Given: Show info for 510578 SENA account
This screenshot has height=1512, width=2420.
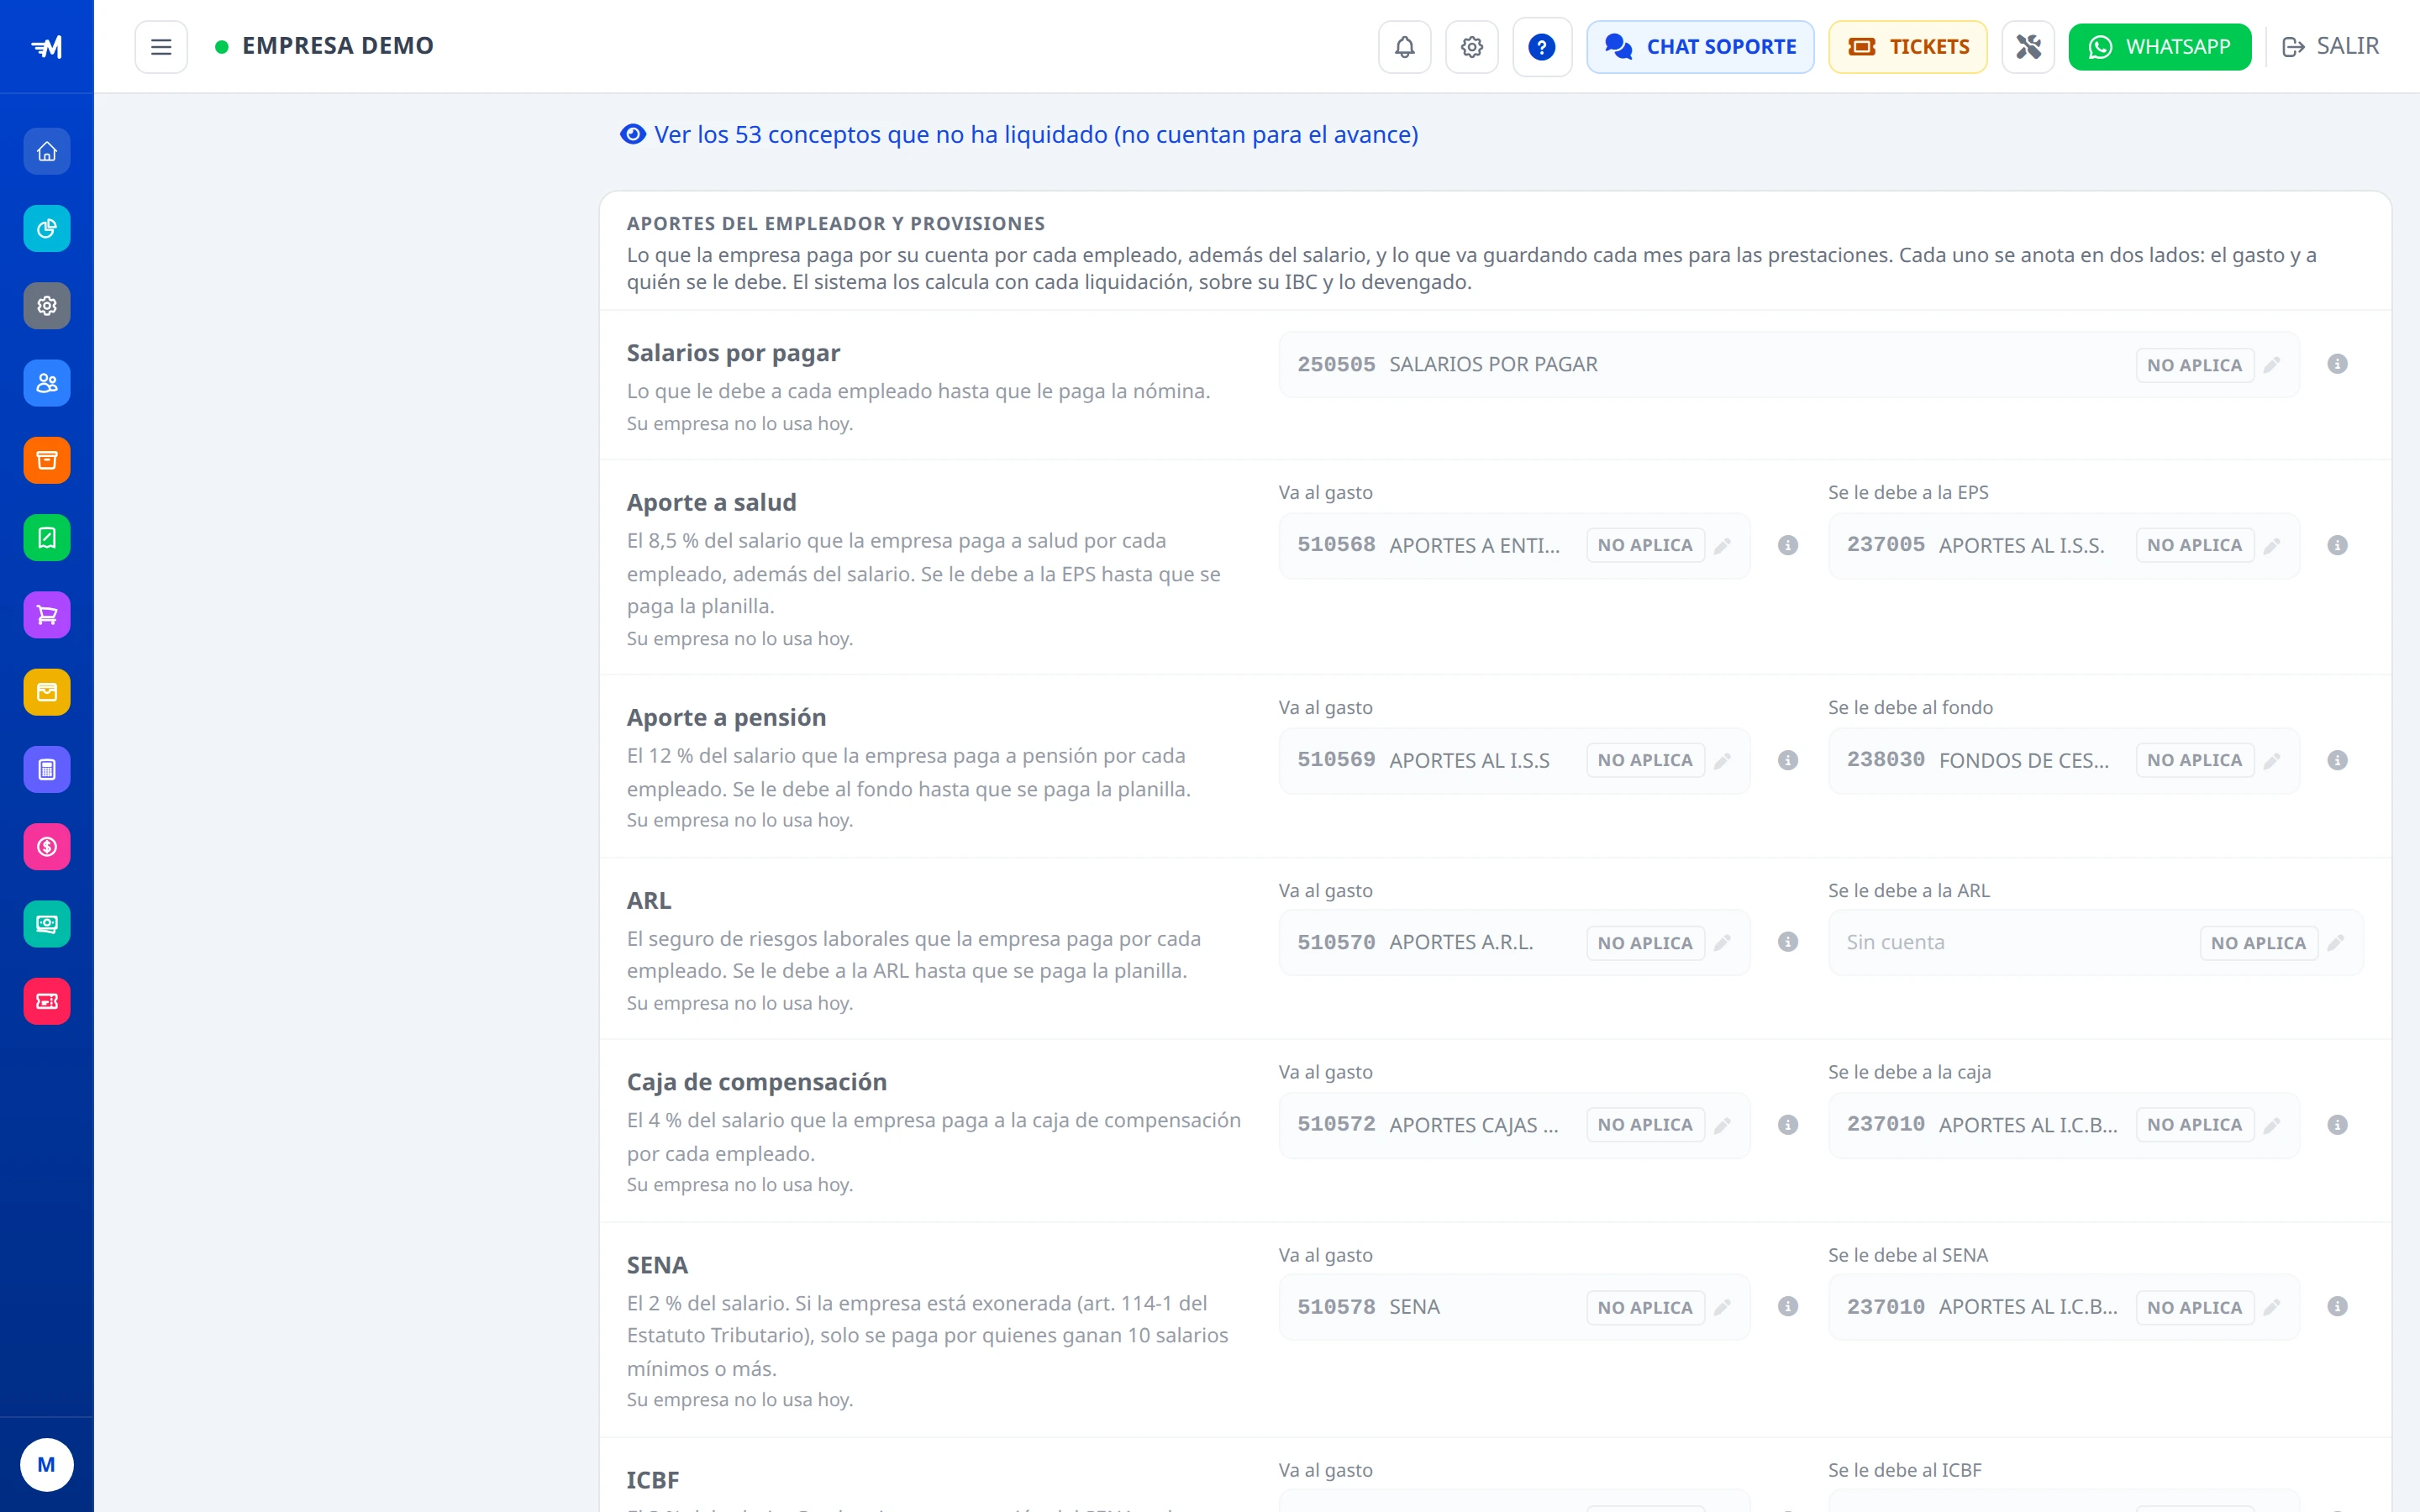Looking at the screenshot, I should point(1788,1308).
